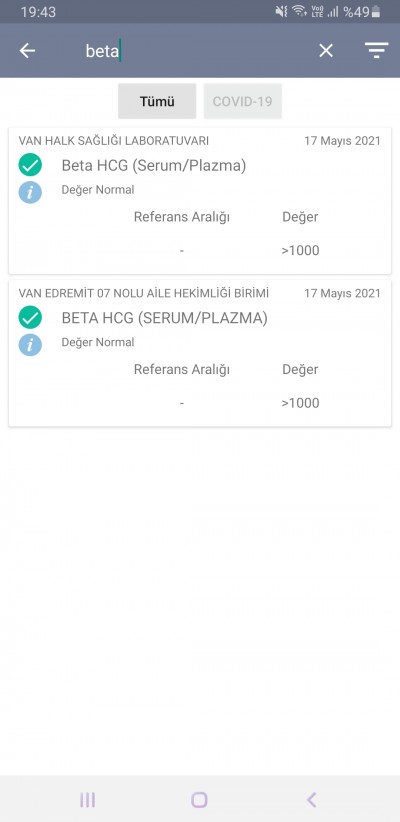This screenshot has height=822, width=400.
Task: Tap Android home navigation button
Action: point(200,800)
